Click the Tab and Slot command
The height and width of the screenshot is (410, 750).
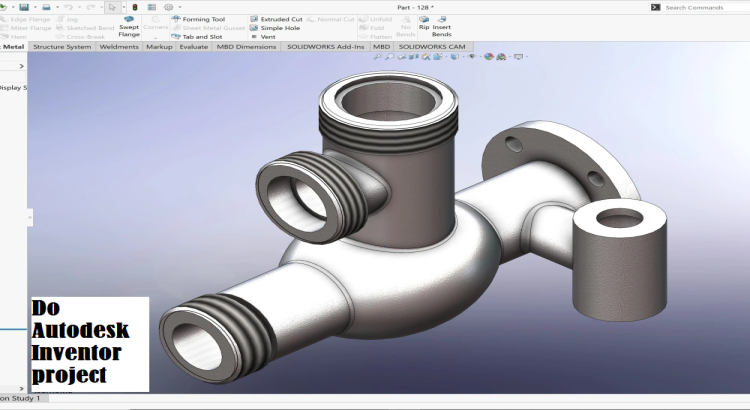pyautogui.click(x=197, y=36)
